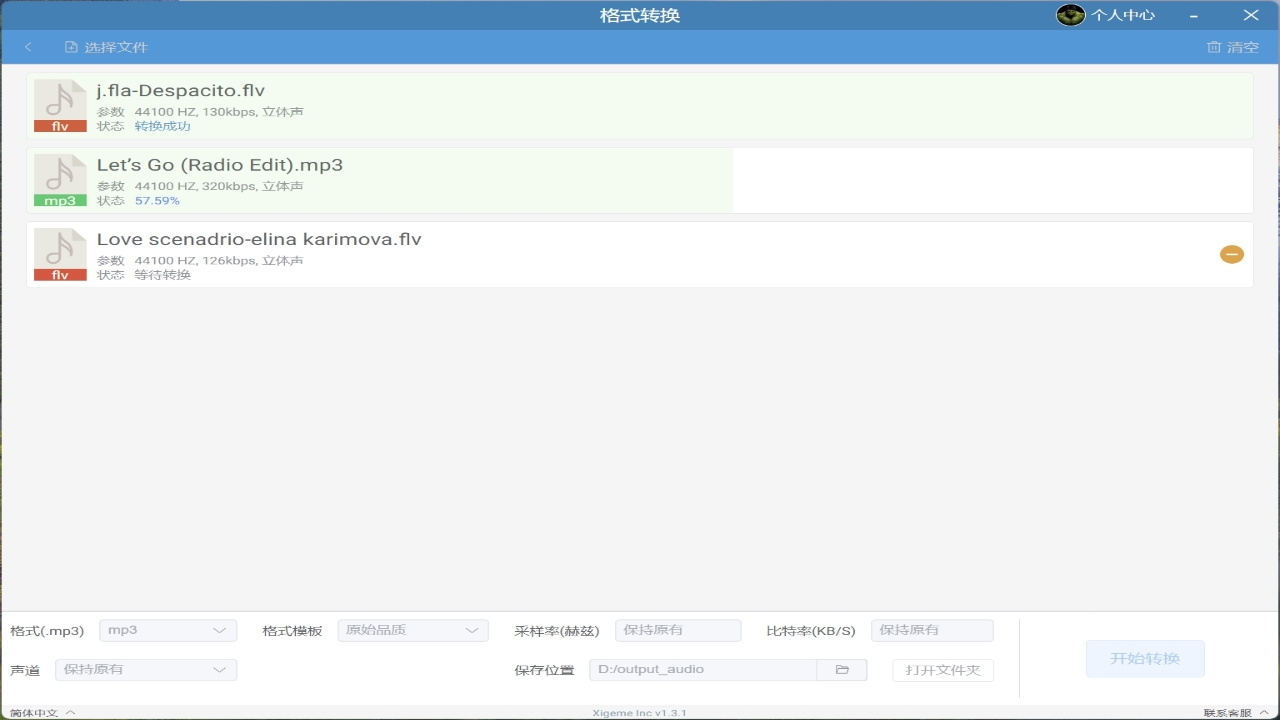
Task: Click the mp3 file icon for Let's Go
Action: (x=60, y=180)
